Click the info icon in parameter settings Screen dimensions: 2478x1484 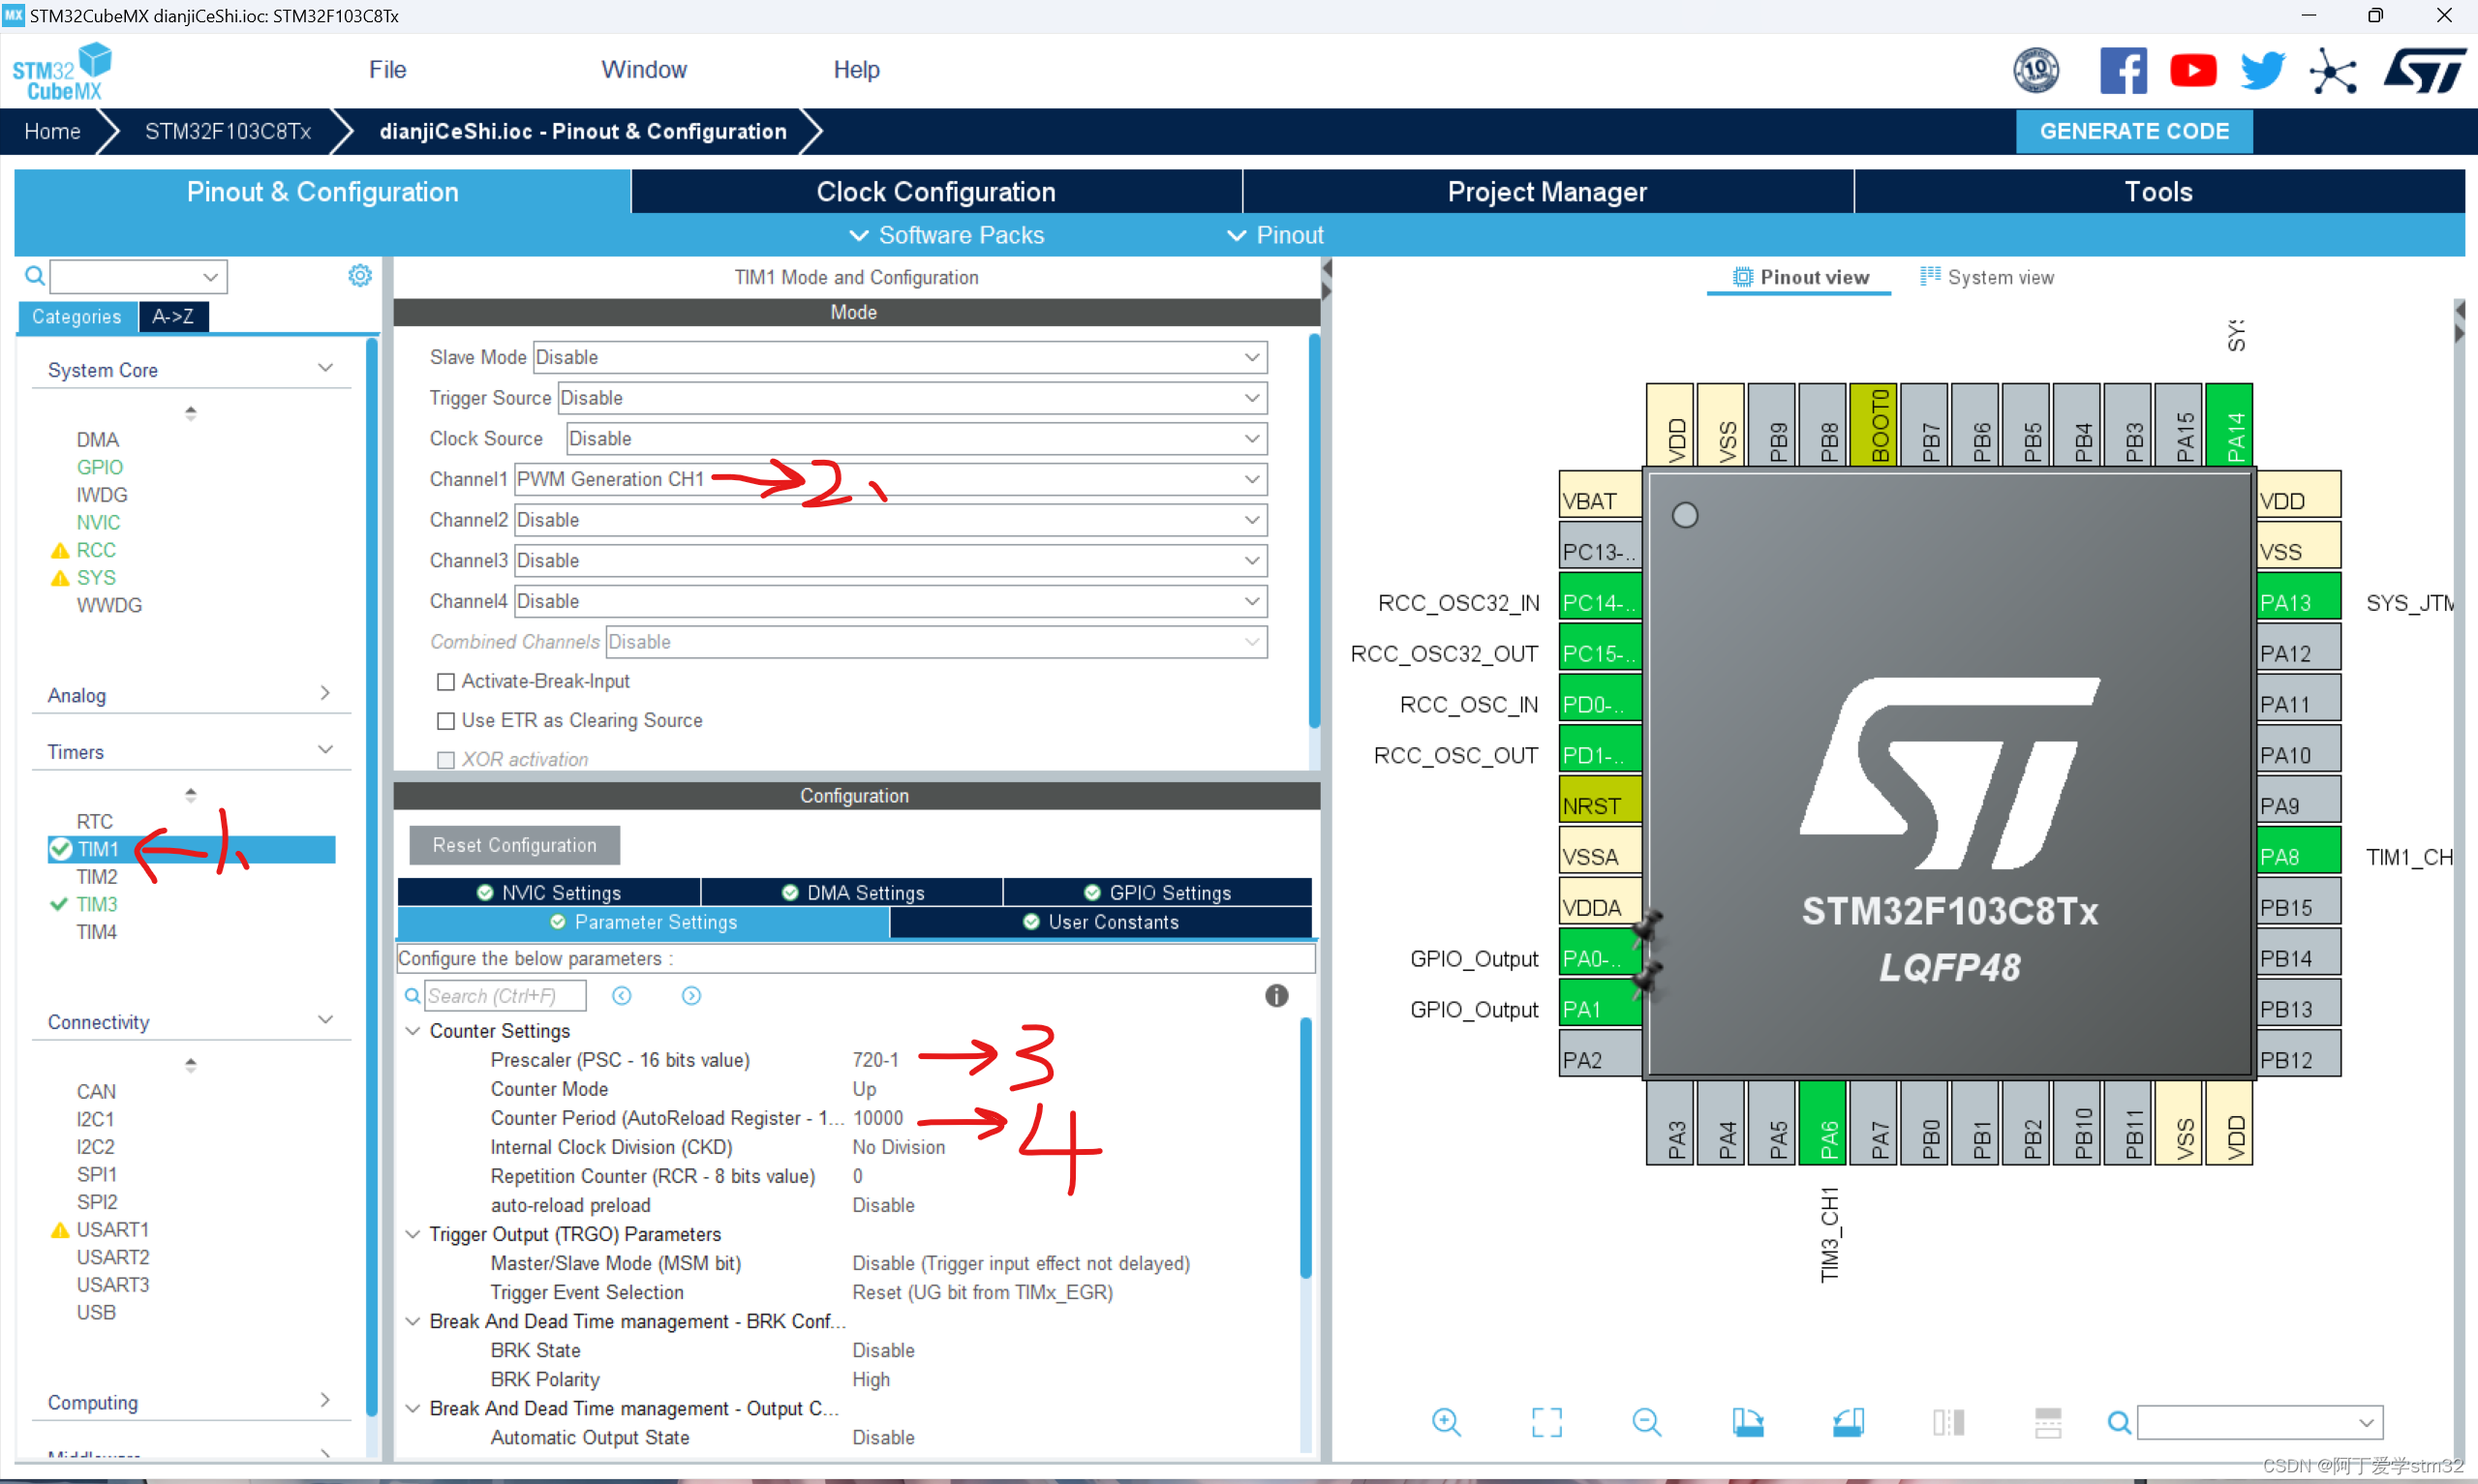point(1276,995)
